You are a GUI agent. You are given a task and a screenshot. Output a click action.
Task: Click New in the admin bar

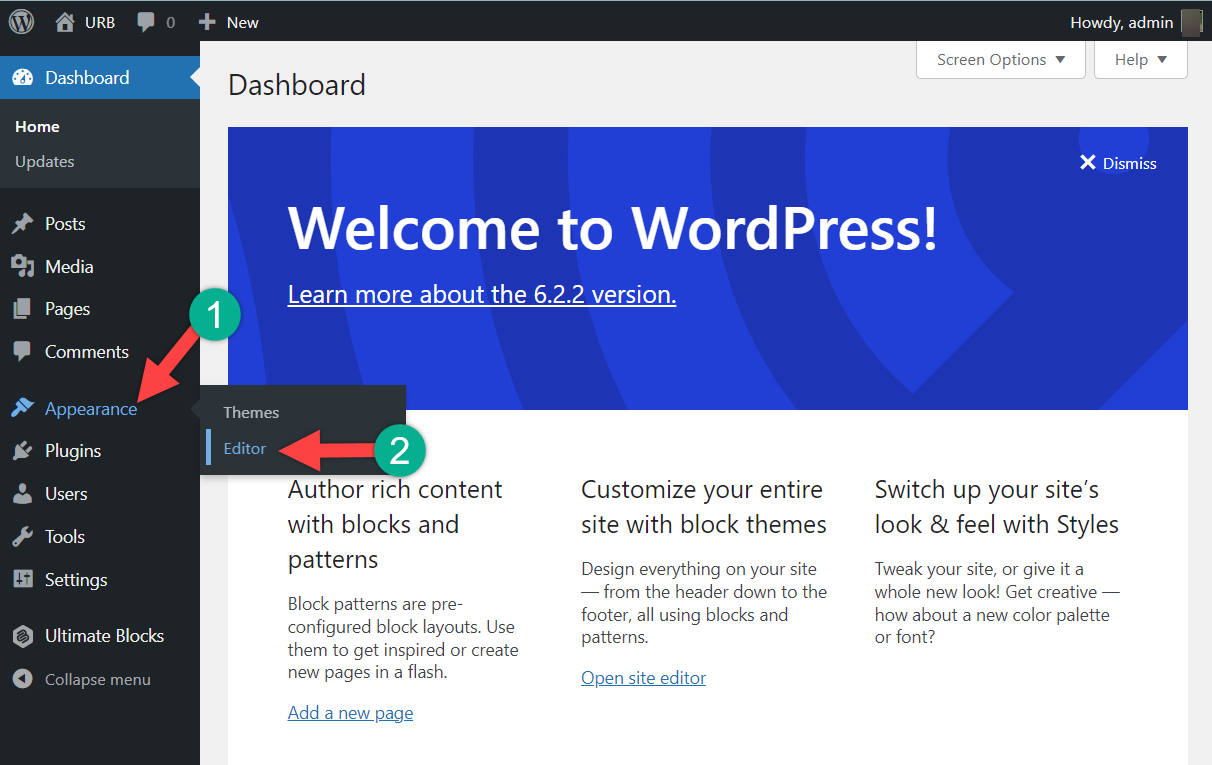coord(243,22)
